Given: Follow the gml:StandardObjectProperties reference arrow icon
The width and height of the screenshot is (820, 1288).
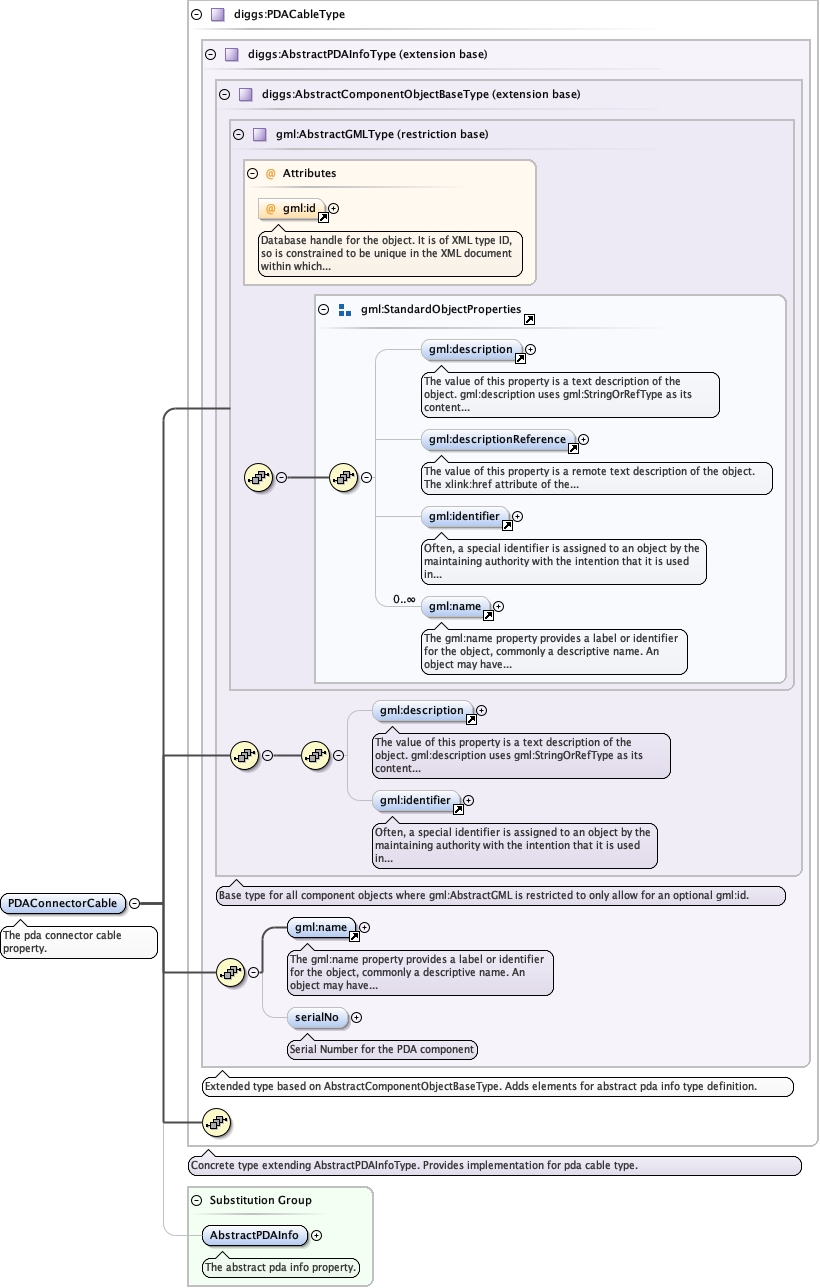Looking at the screenshot, I should click(x=529, y=320).
